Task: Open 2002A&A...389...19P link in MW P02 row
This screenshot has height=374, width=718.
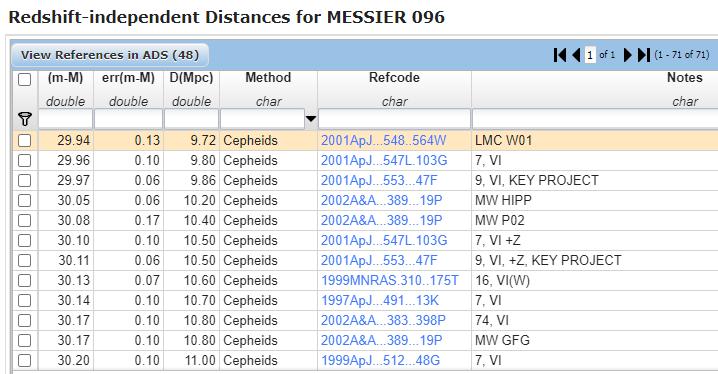Action: 381,221
